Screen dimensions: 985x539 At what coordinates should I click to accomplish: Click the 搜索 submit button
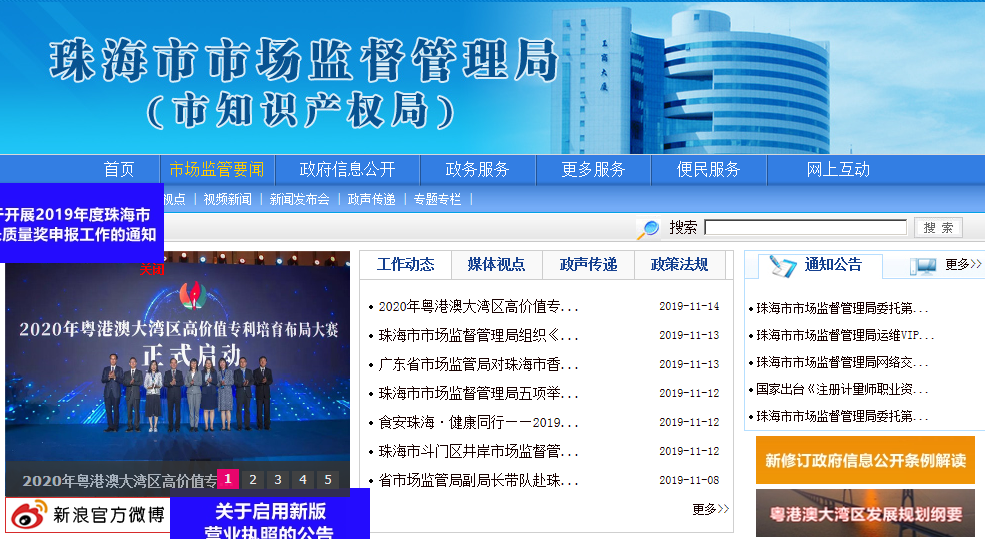pyautogui.click(x=939, y=227)
